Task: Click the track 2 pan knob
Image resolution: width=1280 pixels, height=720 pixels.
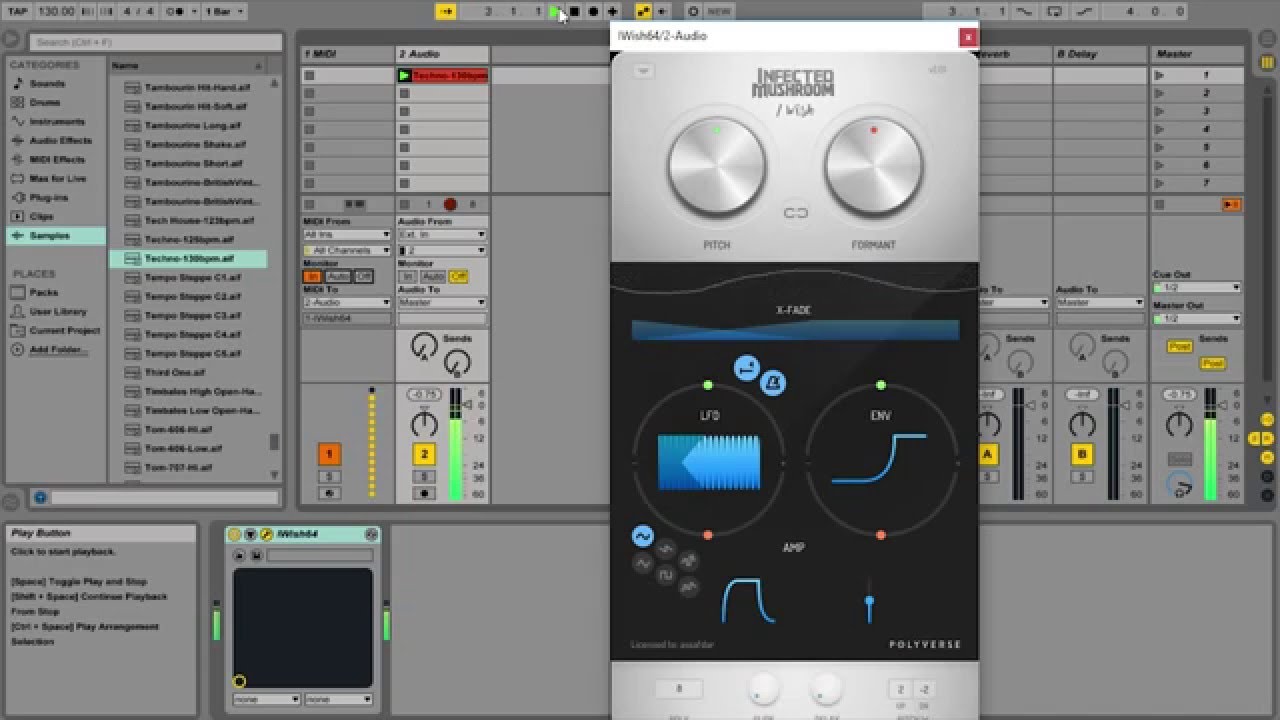Action: coord(424,425)
